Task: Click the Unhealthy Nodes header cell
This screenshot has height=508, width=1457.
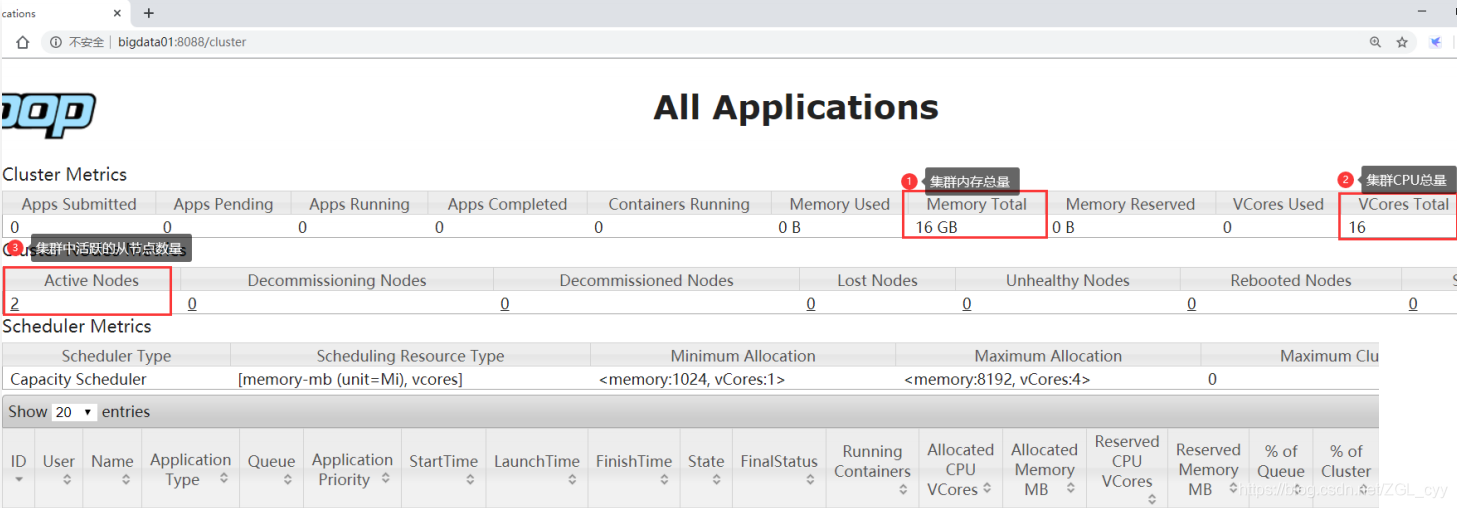Action: [1068, 280]
